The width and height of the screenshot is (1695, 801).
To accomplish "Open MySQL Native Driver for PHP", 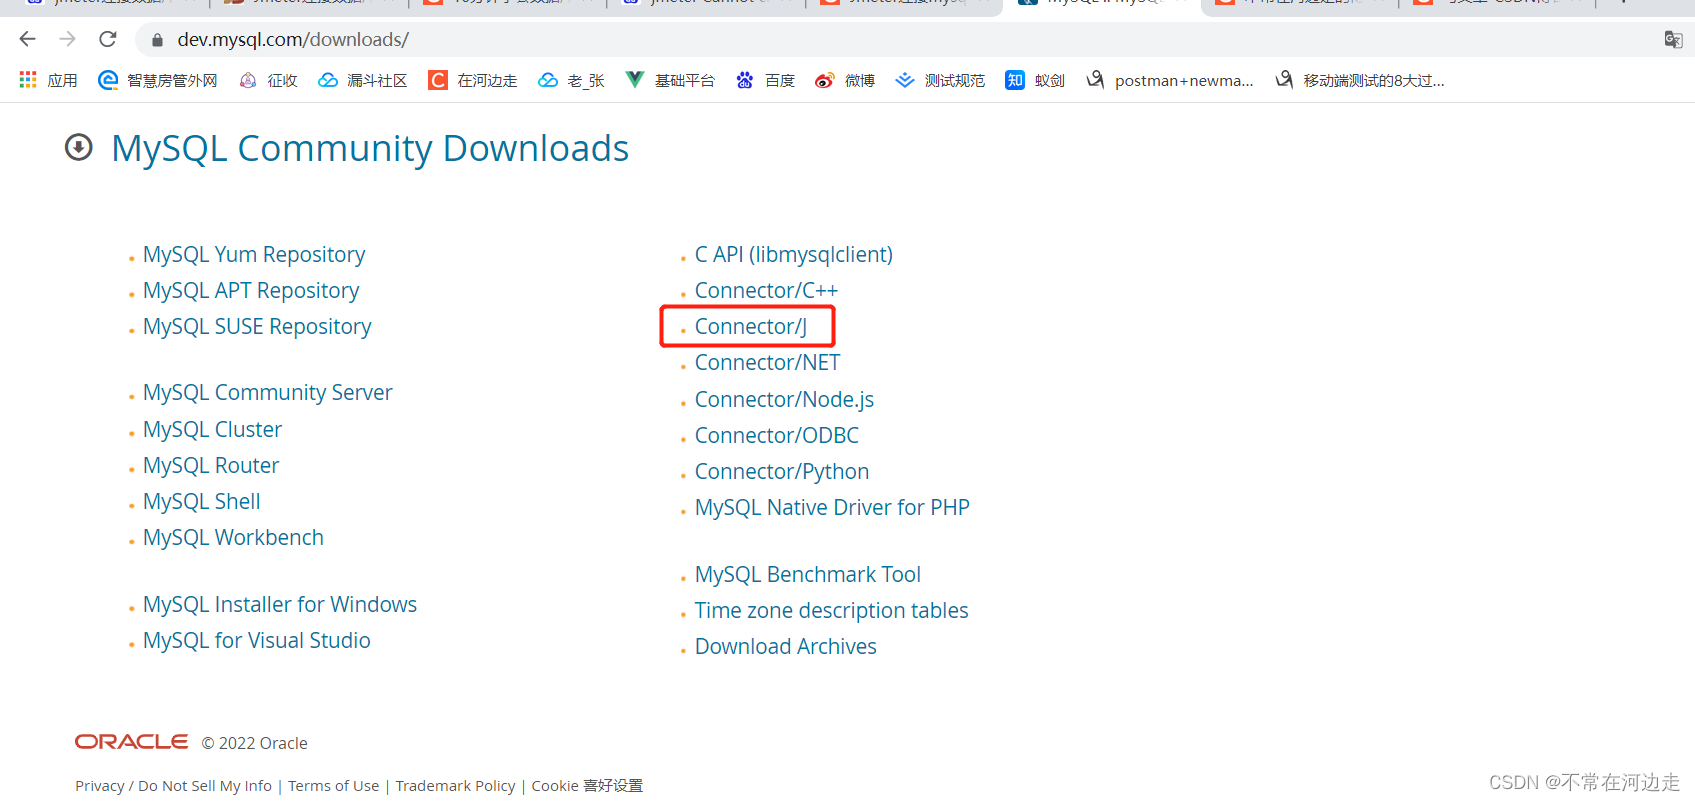I will tap(832, 507).
